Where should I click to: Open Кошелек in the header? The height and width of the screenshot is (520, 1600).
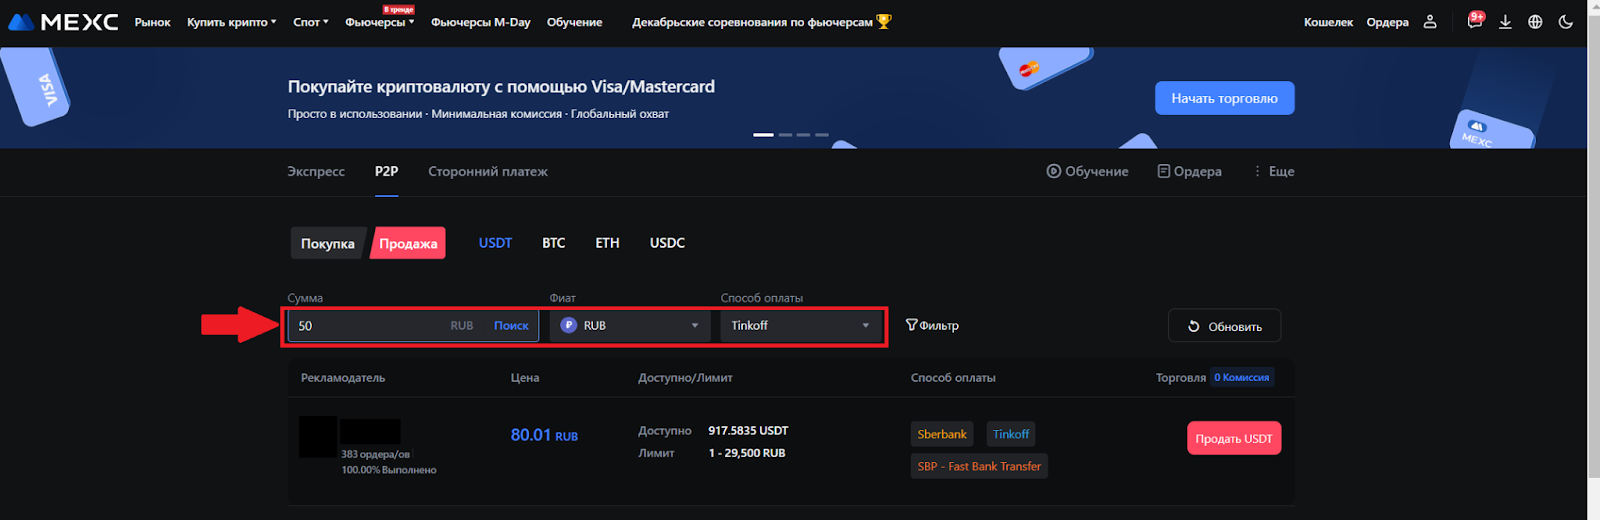[1328, 22]
